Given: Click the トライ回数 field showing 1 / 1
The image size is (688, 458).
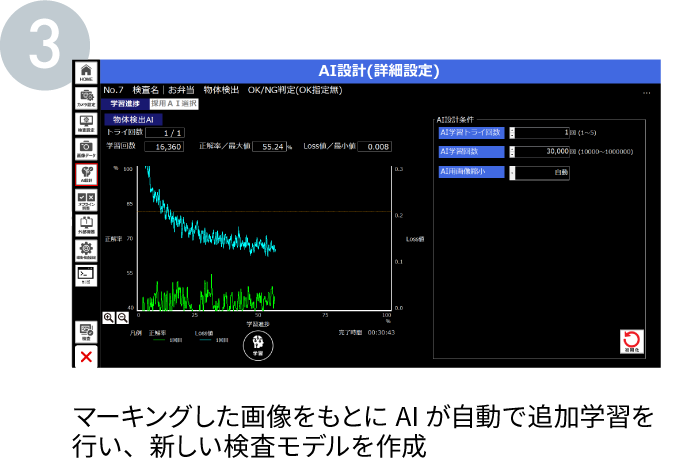Looking at the screenshot, I should [x=165, y=133].
